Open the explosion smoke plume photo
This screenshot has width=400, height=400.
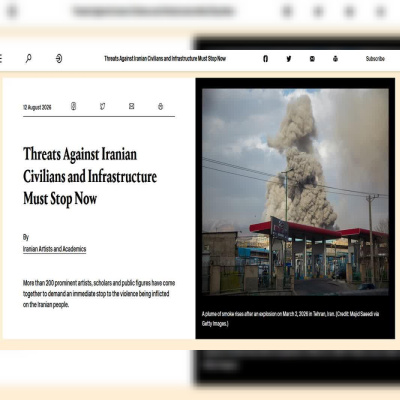coord(295,192)
